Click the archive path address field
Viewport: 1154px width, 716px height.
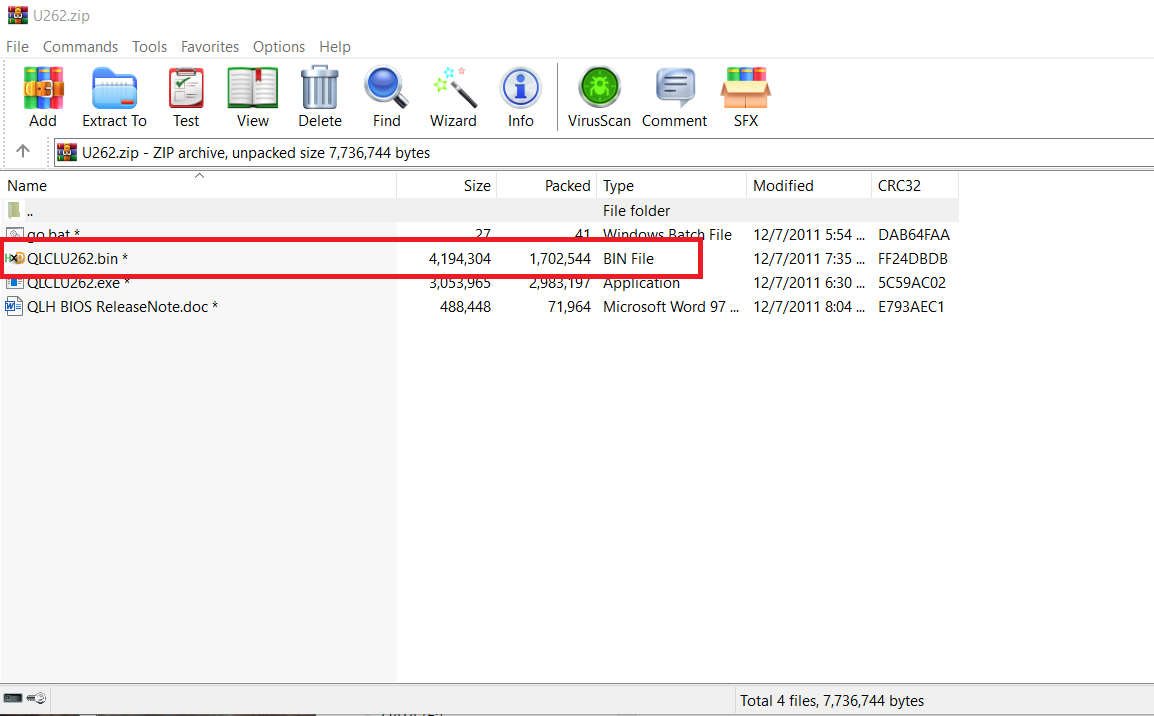tap(603, 152)
